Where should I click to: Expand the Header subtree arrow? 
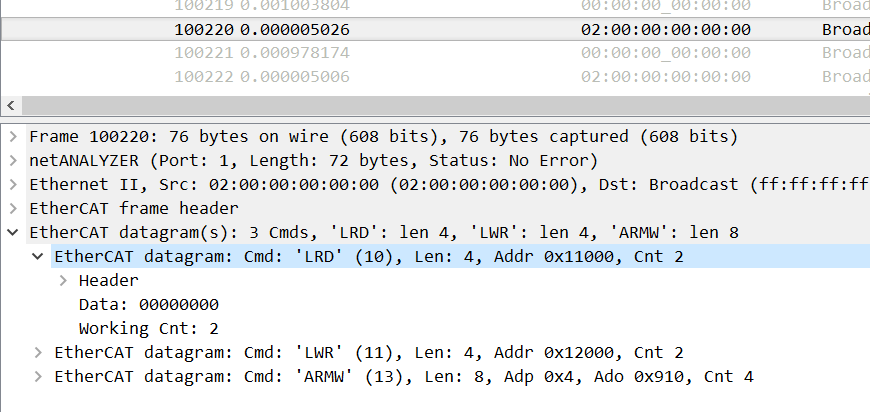63,281
